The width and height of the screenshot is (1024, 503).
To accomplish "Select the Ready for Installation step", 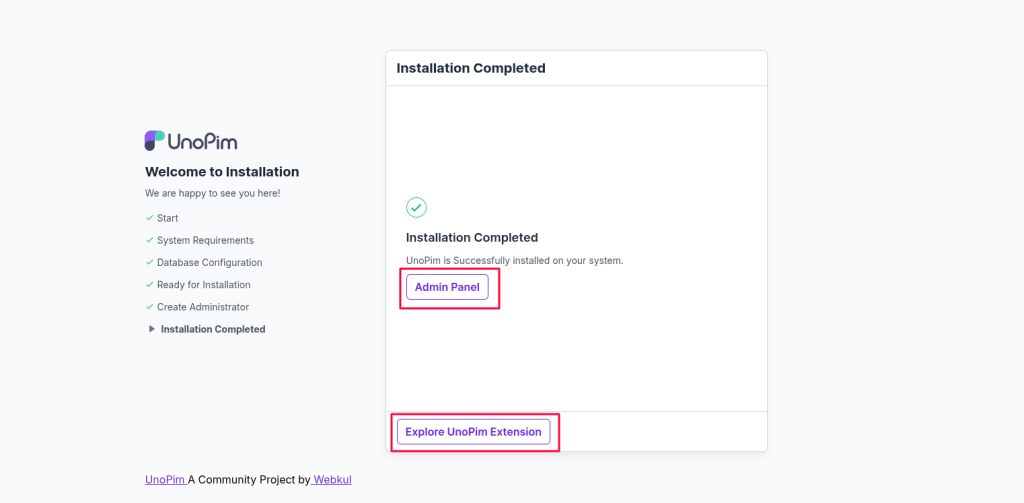I will (204, 284).
